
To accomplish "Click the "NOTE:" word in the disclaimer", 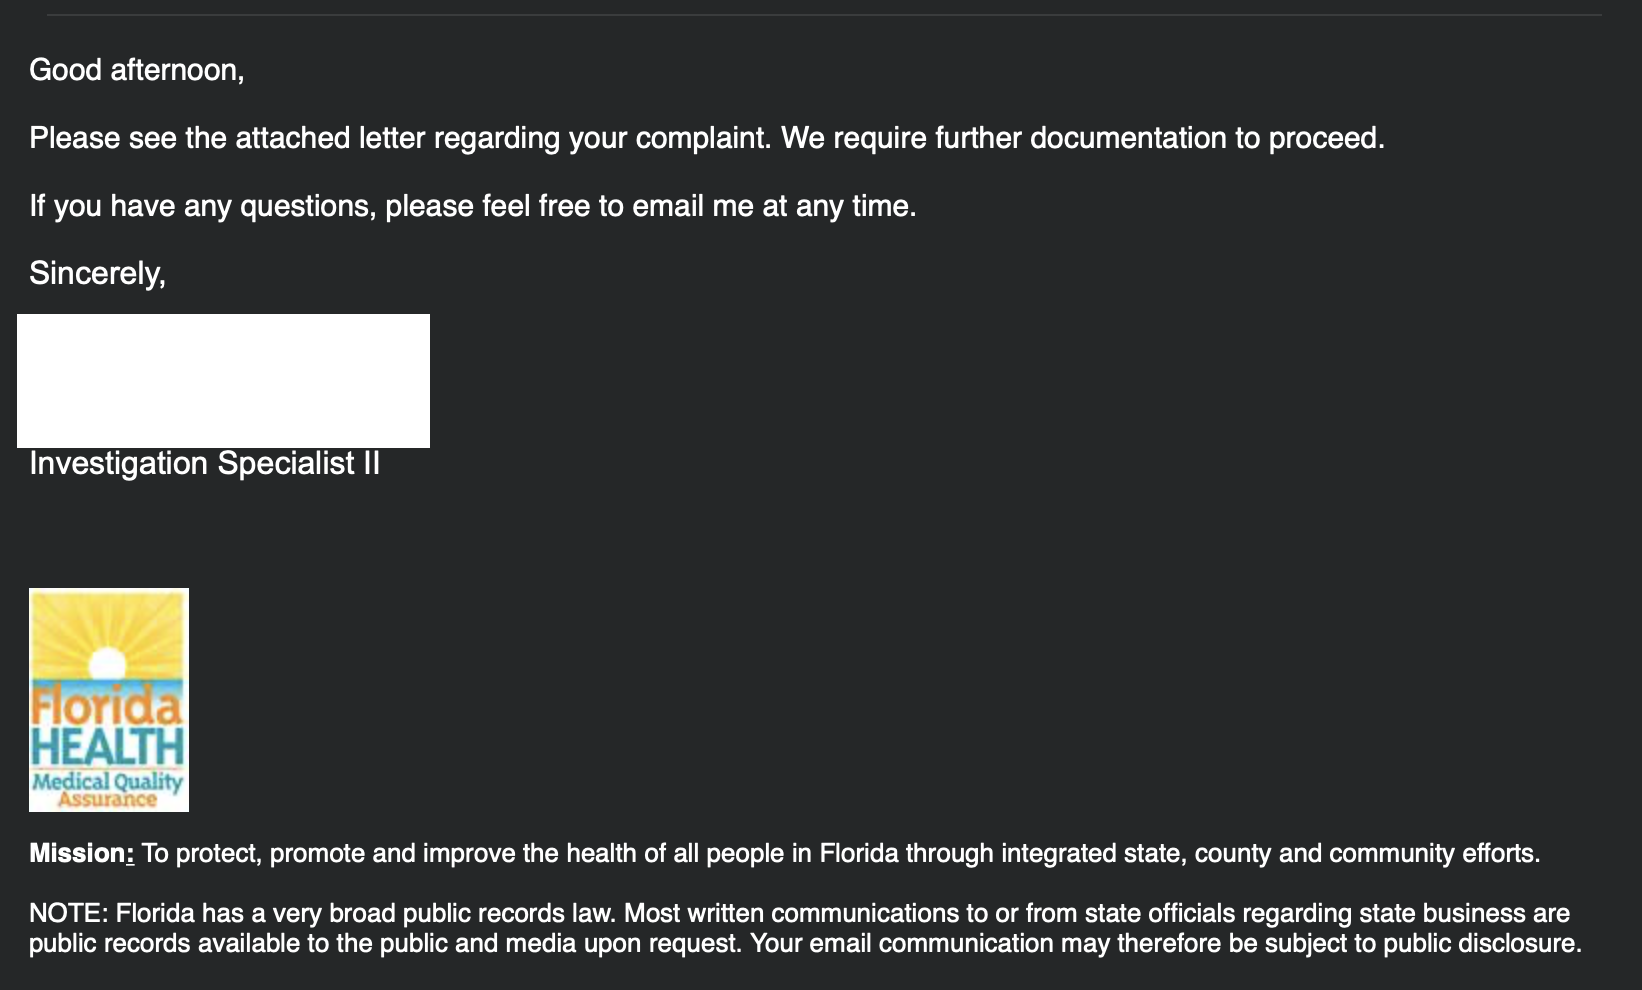I will pyautogui.click(x=68, y=914).
